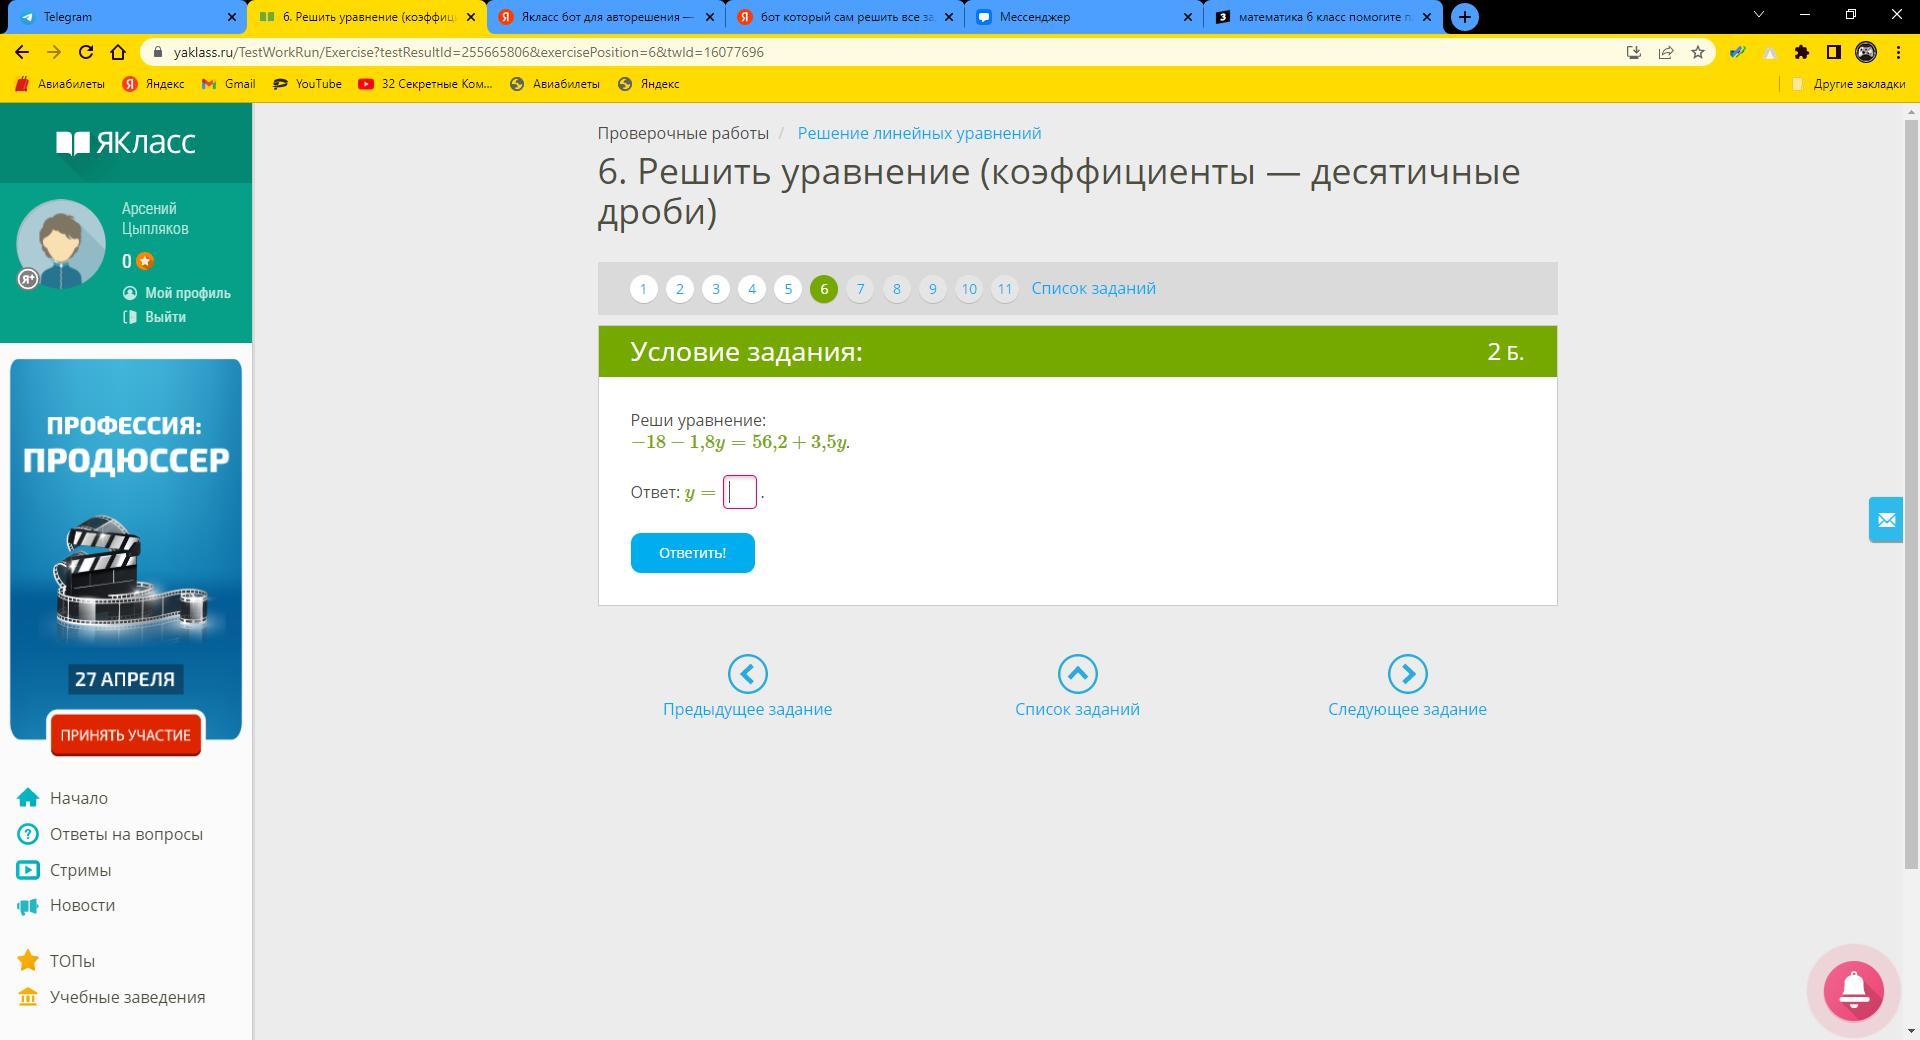Go to exercise number 11

[x=1005, y=289]
